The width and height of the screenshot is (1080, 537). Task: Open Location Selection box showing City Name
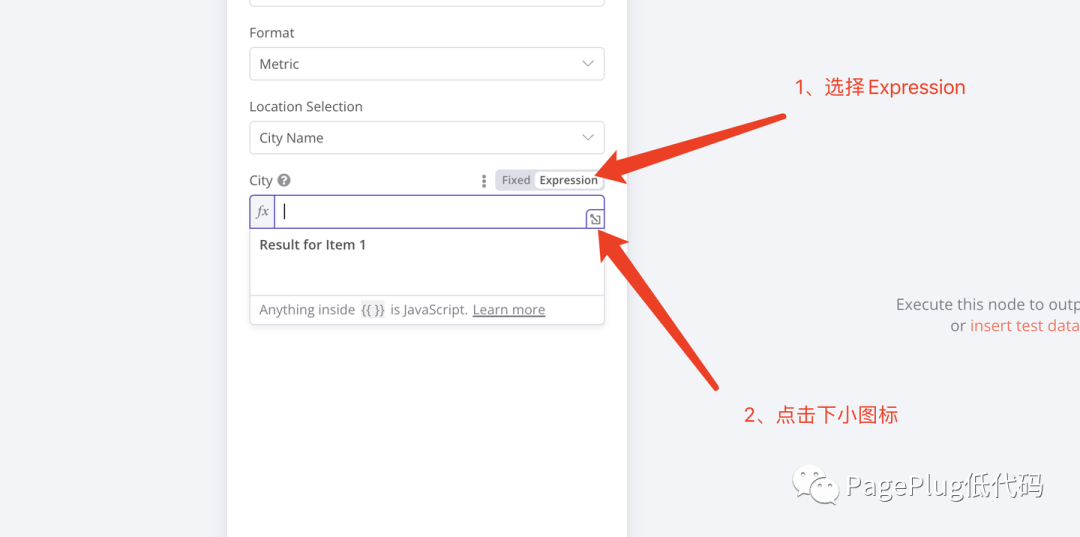click(x=426, y=138)
